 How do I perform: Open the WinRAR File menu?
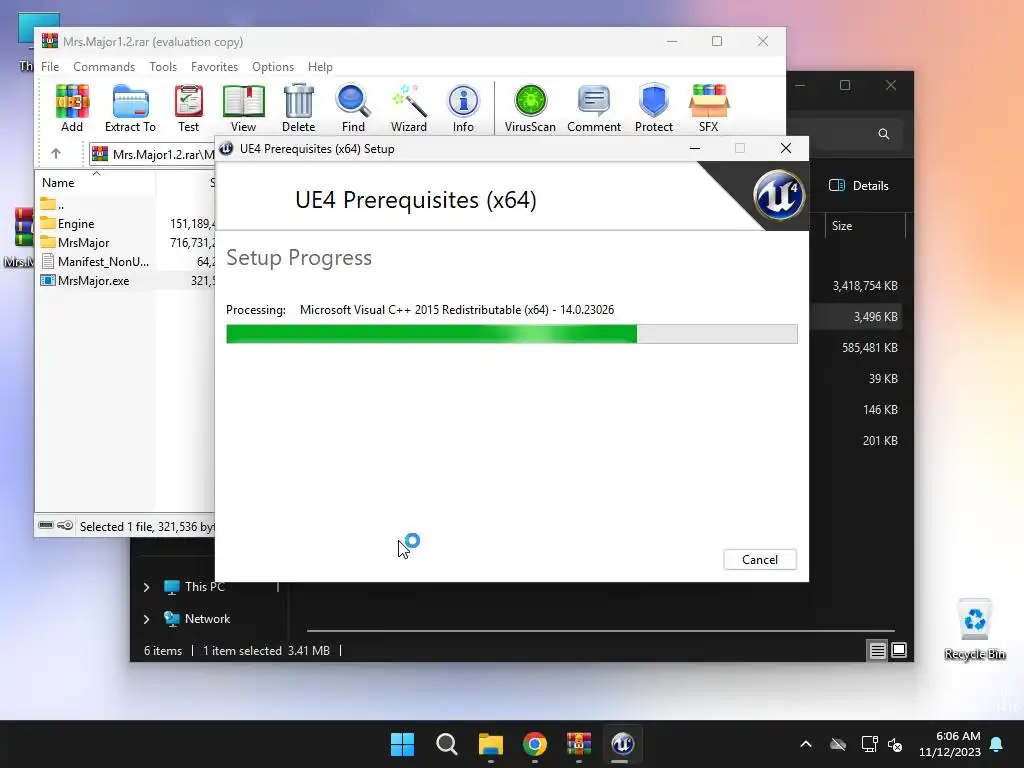50,67
